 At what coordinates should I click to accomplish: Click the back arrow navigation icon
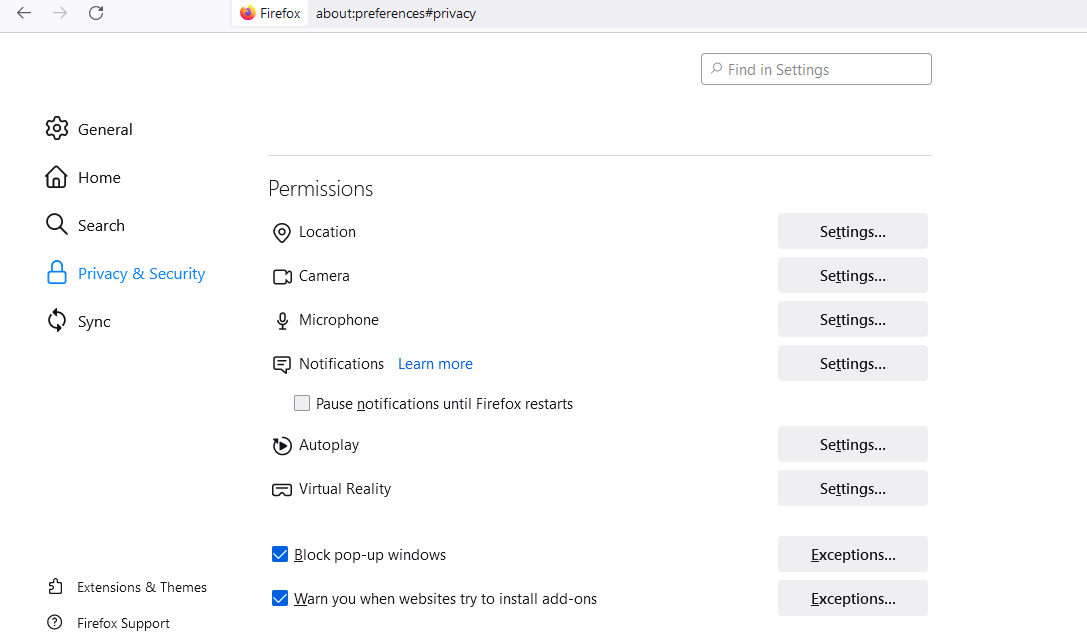click(24, 13)
